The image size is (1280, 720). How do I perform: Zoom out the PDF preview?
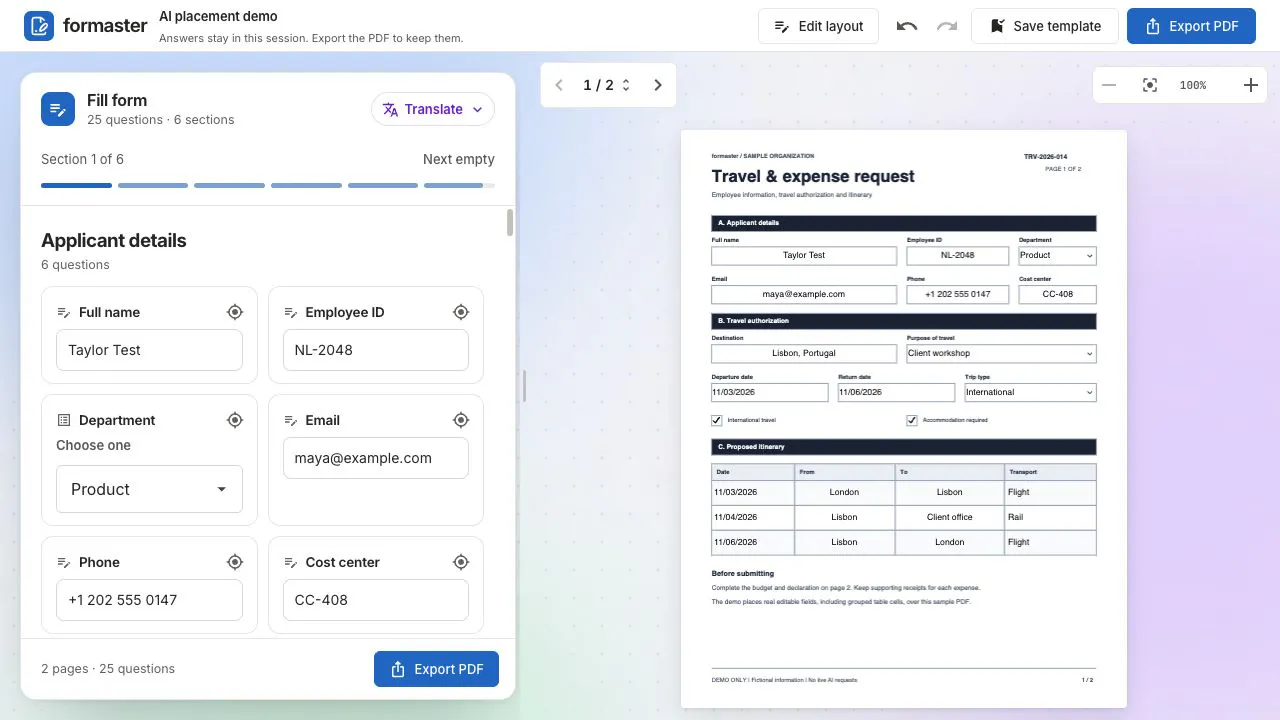click(x=1109, y=85)
